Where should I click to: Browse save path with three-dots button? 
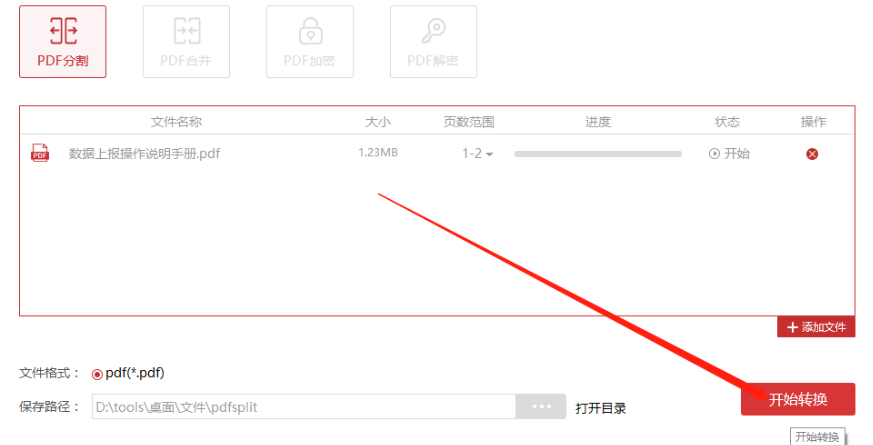tap(541, 407)
